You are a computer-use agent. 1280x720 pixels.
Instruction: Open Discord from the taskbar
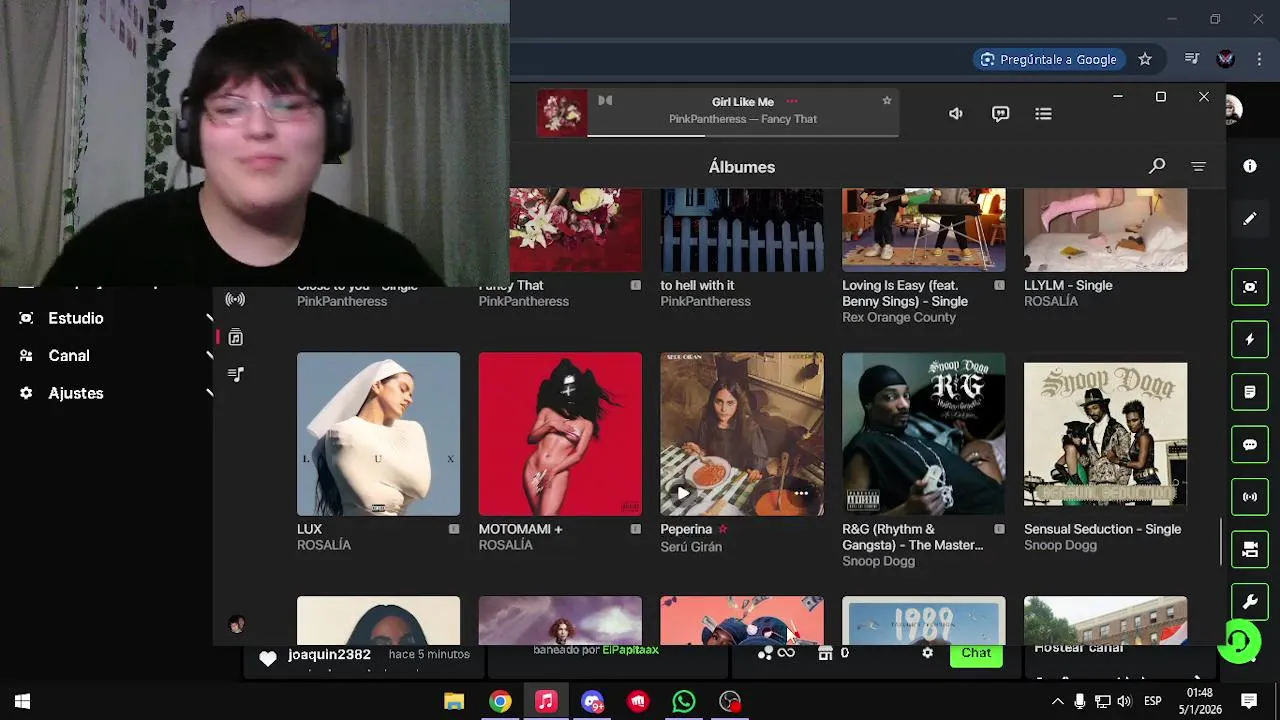pyautogui.click(x=592, y=702)
